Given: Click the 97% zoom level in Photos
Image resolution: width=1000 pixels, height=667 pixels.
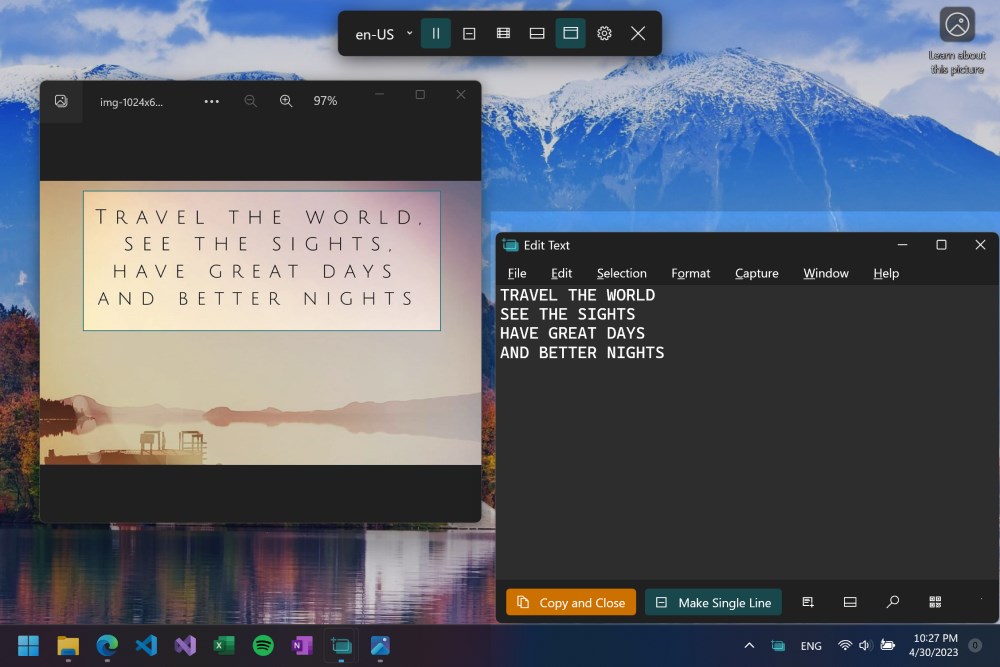Looking at the screenshot, I should click(x=325, y=101).
